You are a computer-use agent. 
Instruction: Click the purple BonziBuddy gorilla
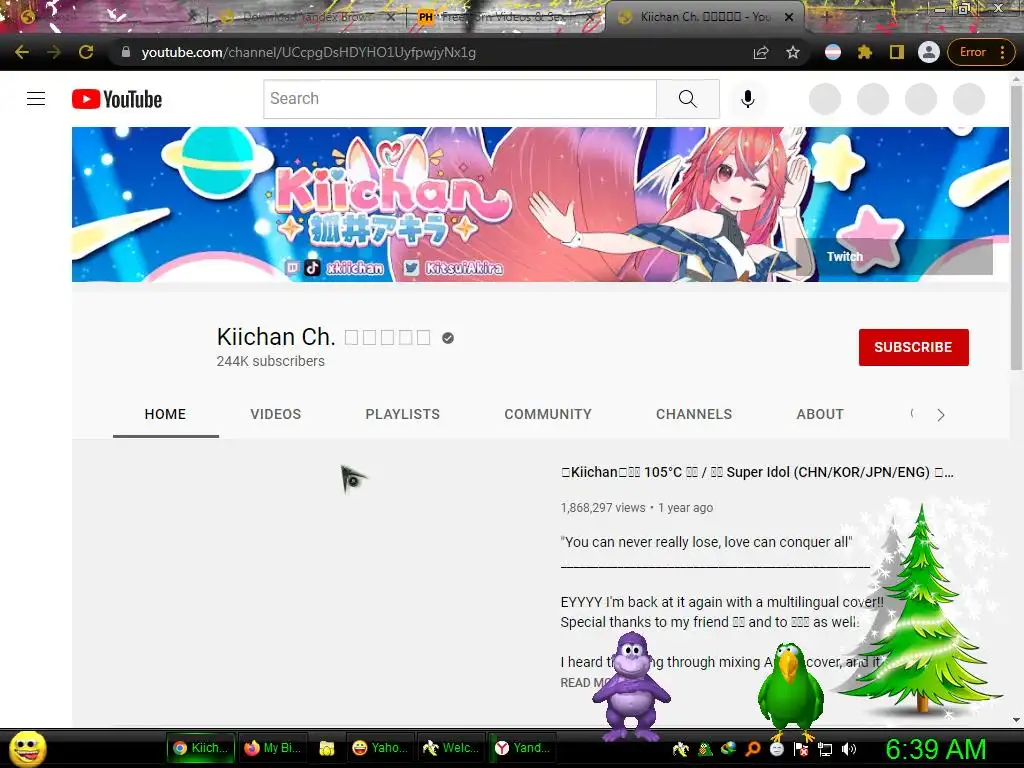click(x=630, y=686)
